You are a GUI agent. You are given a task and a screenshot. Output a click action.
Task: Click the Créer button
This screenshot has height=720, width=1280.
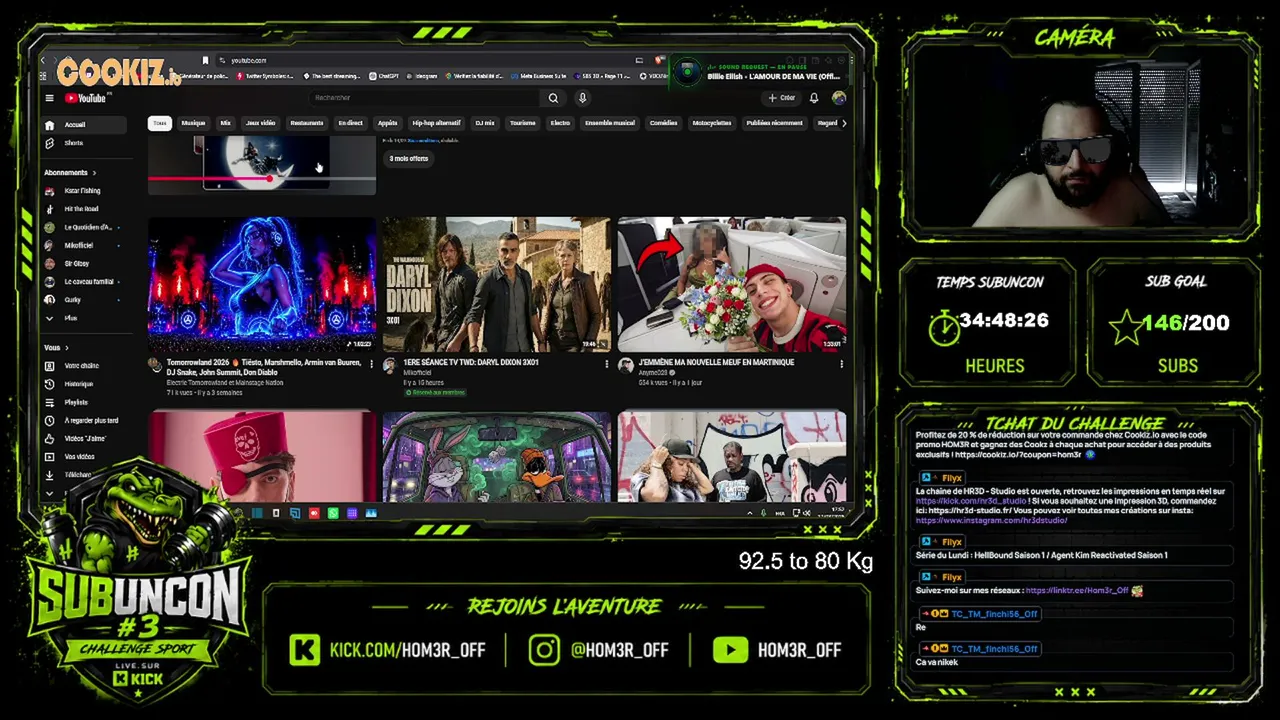782,98
